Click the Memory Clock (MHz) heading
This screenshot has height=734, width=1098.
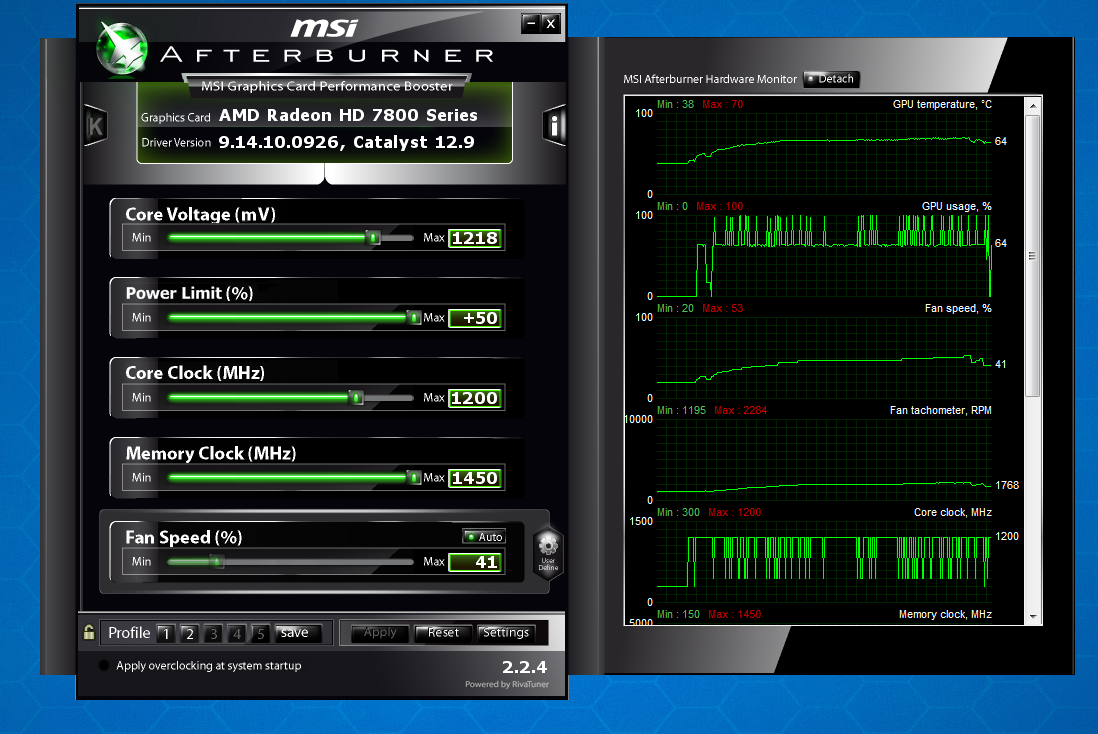pos(211,454)
